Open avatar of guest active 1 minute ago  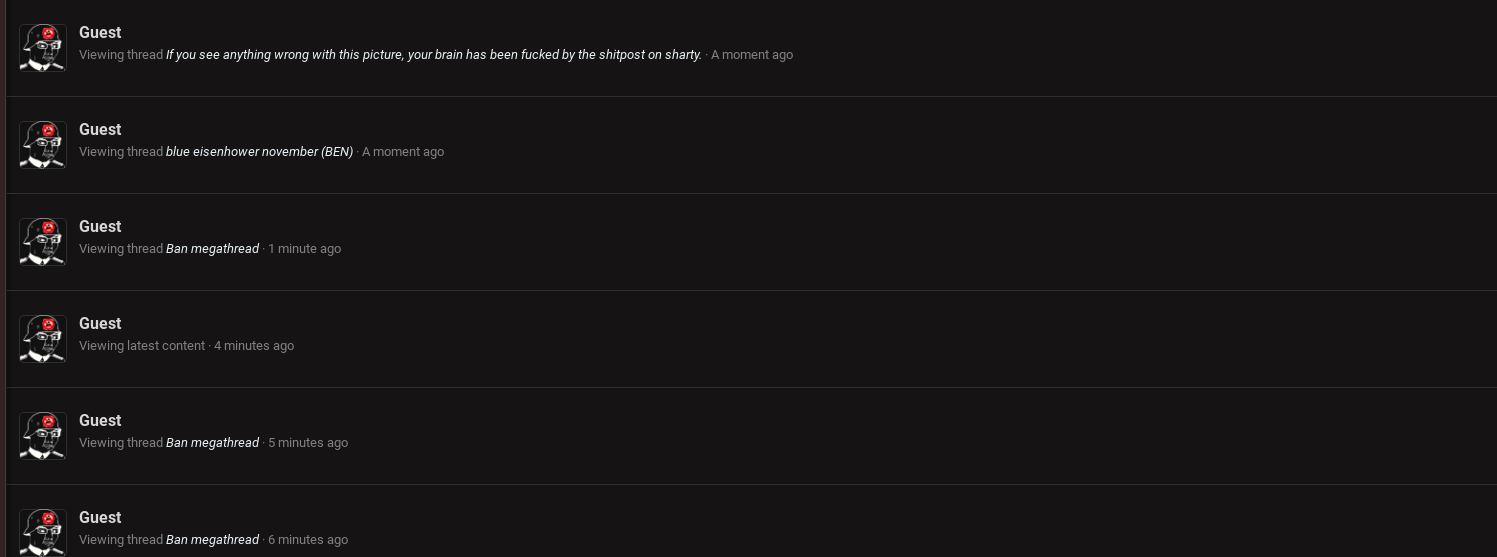(43, 242)
